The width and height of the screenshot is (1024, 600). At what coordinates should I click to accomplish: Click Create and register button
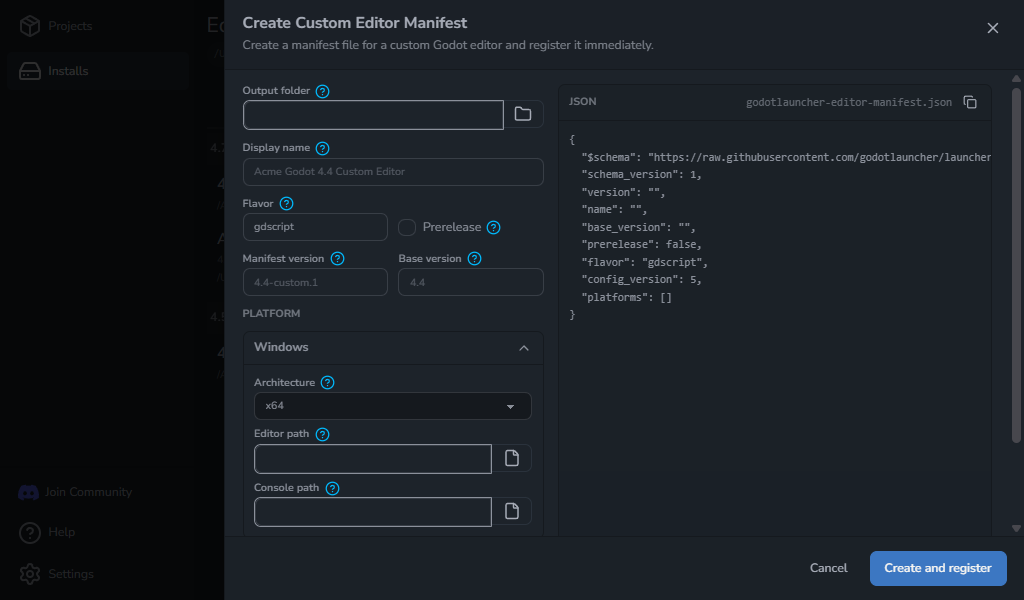coord(938,569)
